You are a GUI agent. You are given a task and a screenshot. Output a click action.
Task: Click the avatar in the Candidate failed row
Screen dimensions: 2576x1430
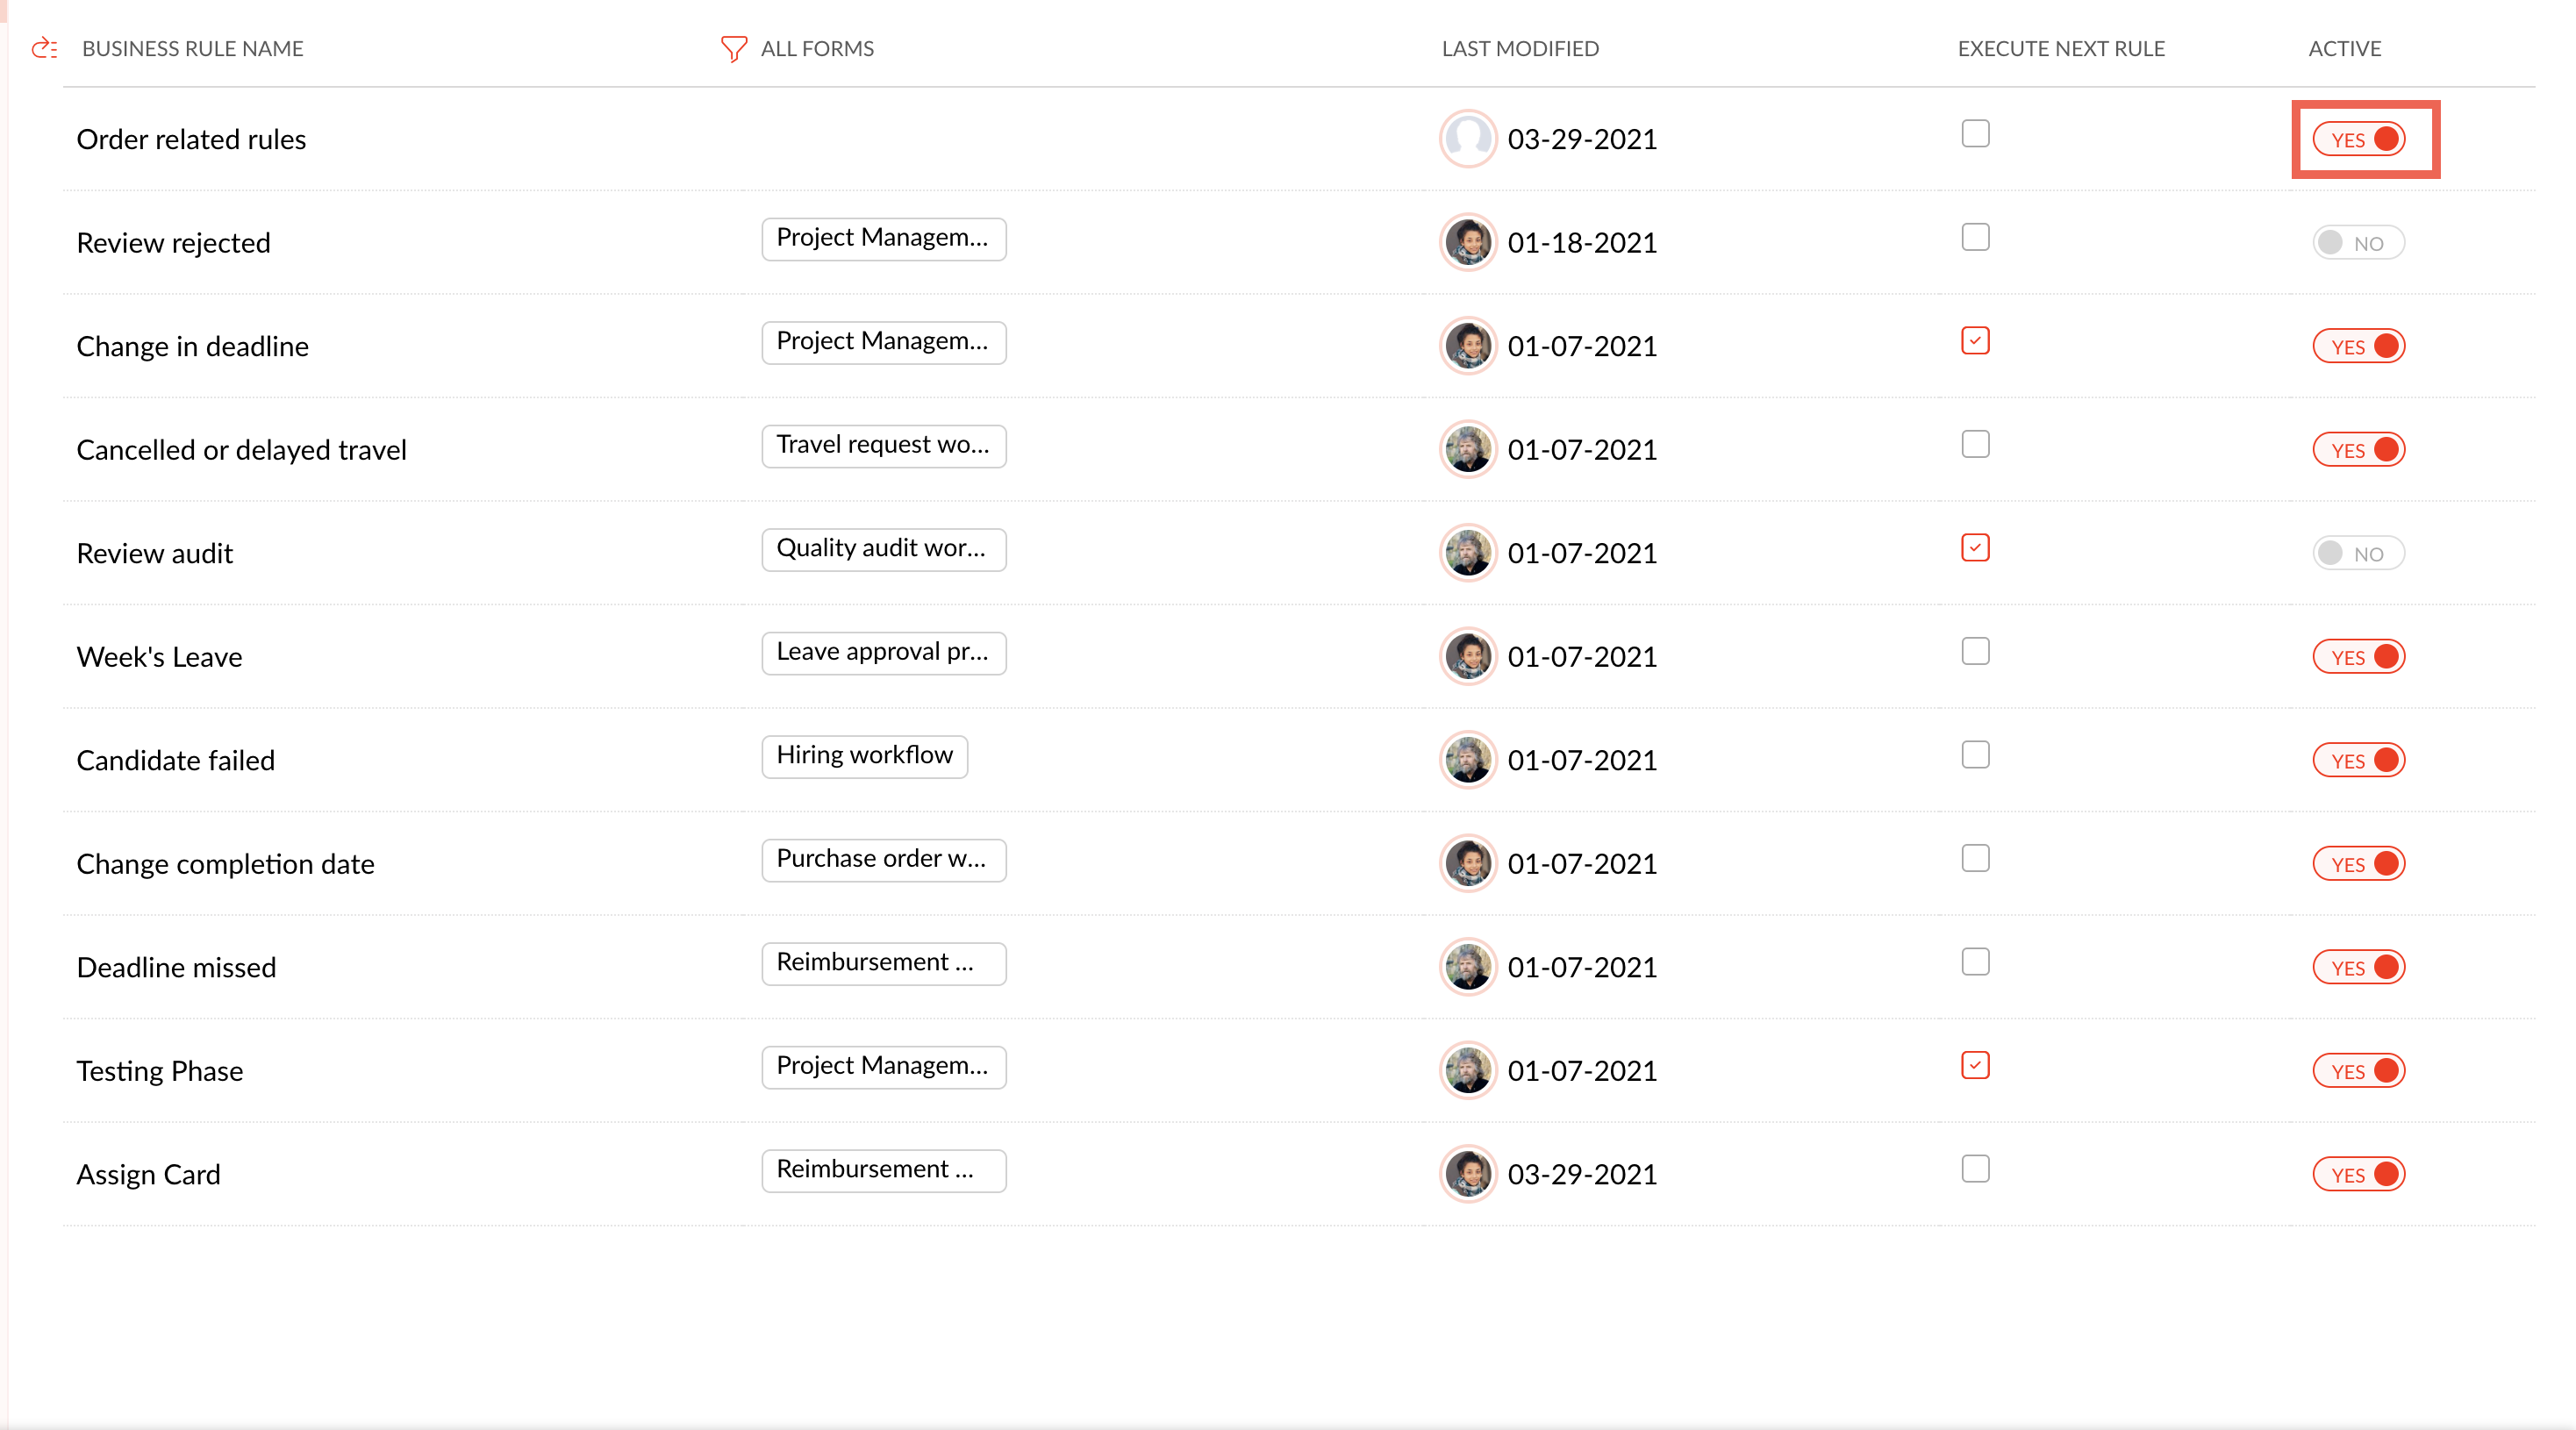coord(1467,760)
